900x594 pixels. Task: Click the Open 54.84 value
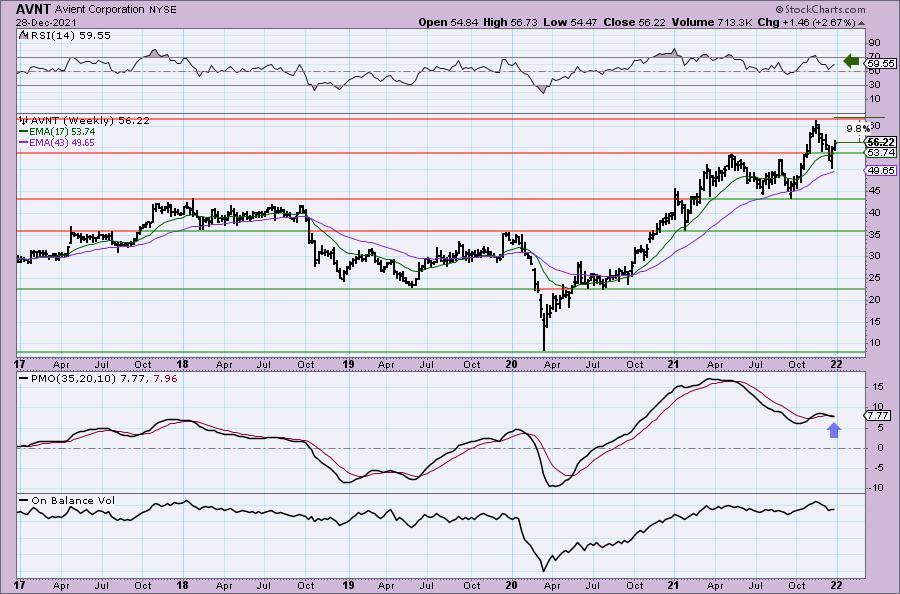coord(447,22)
